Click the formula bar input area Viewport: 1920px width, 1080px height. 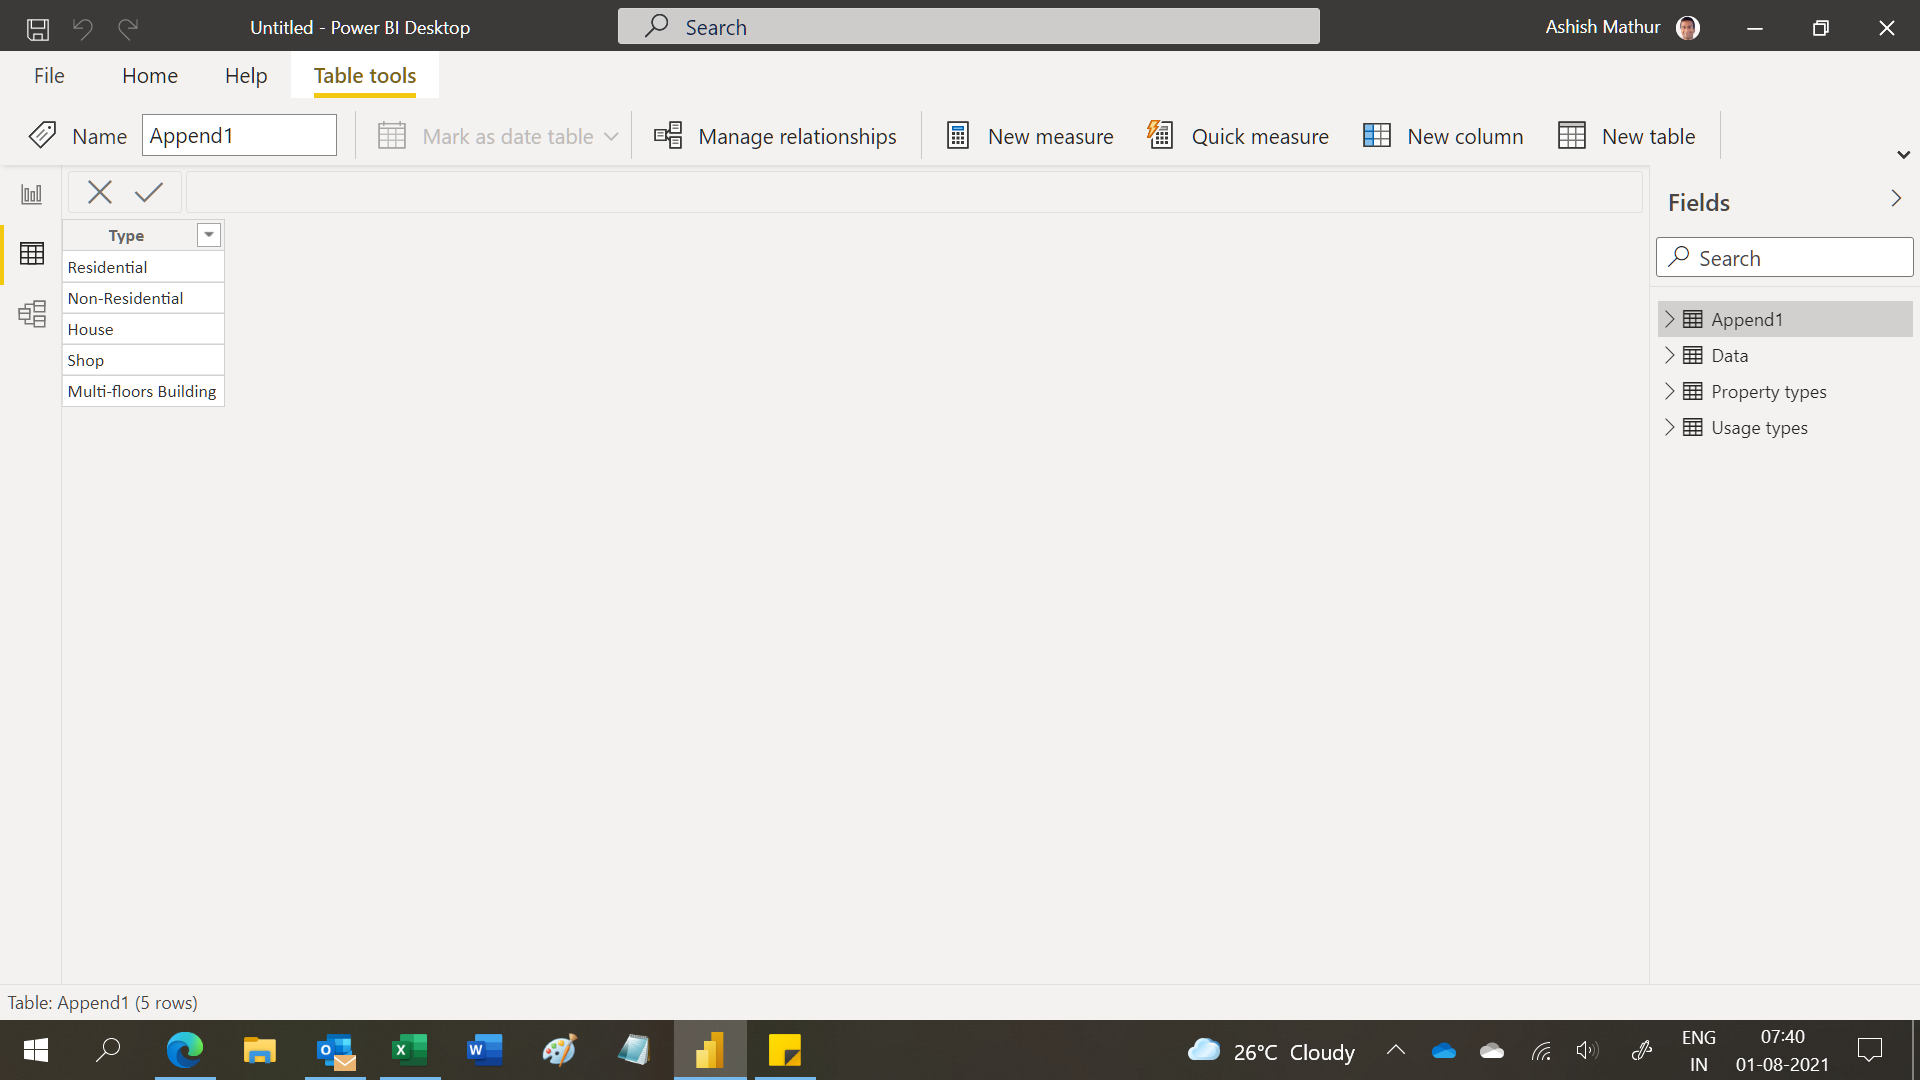914,192
